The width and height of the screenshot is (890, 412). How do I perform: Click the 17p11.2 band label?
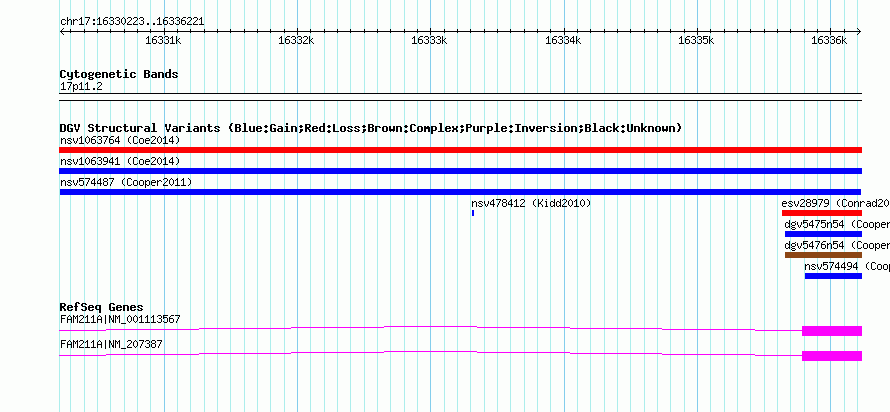(x=81, y=87)
